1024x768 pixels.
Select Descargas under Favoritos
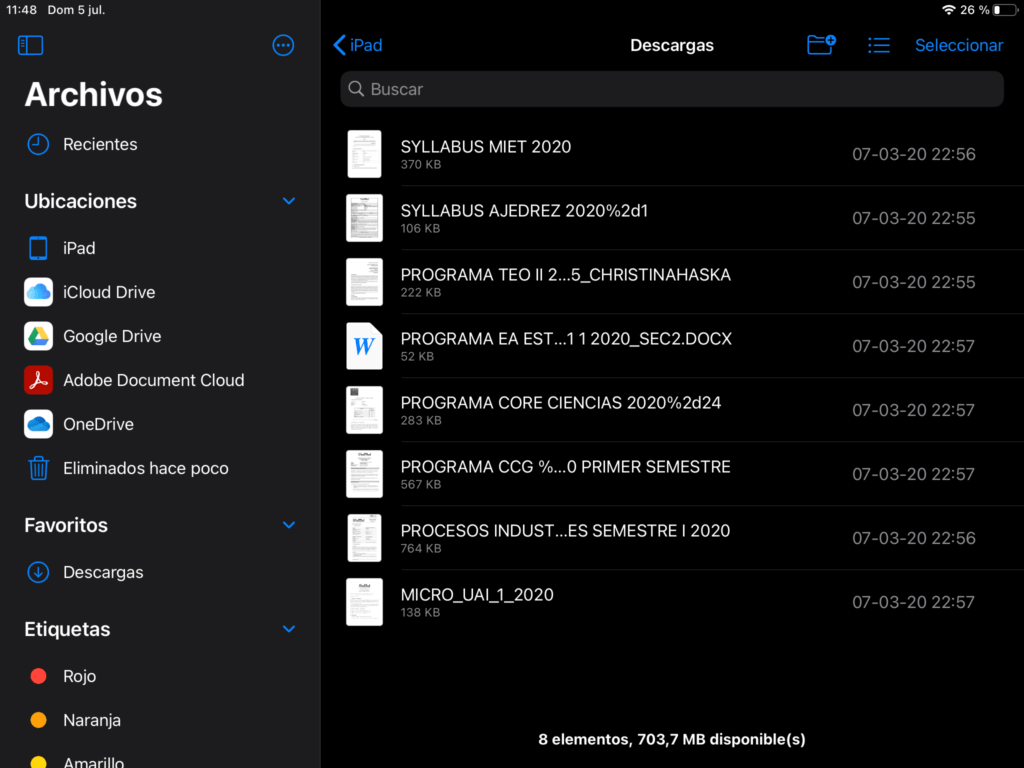pyautogui.click(x=102, y=572)
